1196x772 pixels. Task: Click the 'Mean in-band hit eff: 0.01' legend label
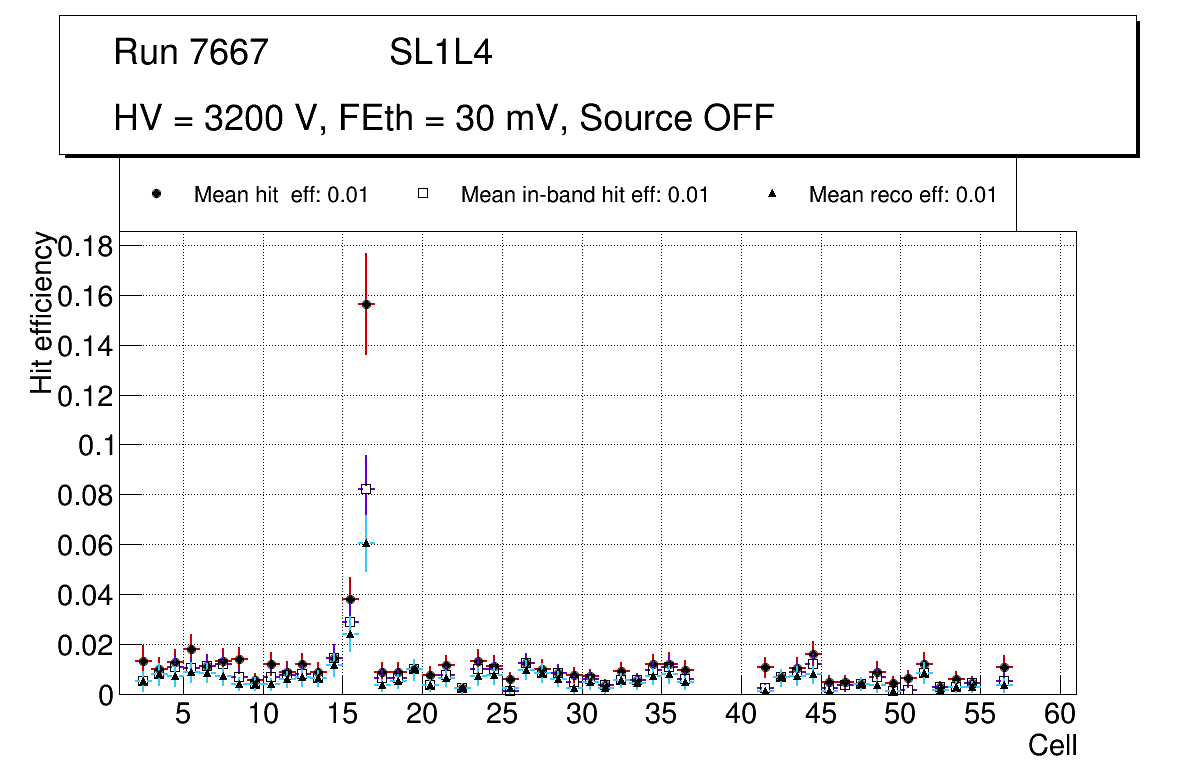[584, 195]
